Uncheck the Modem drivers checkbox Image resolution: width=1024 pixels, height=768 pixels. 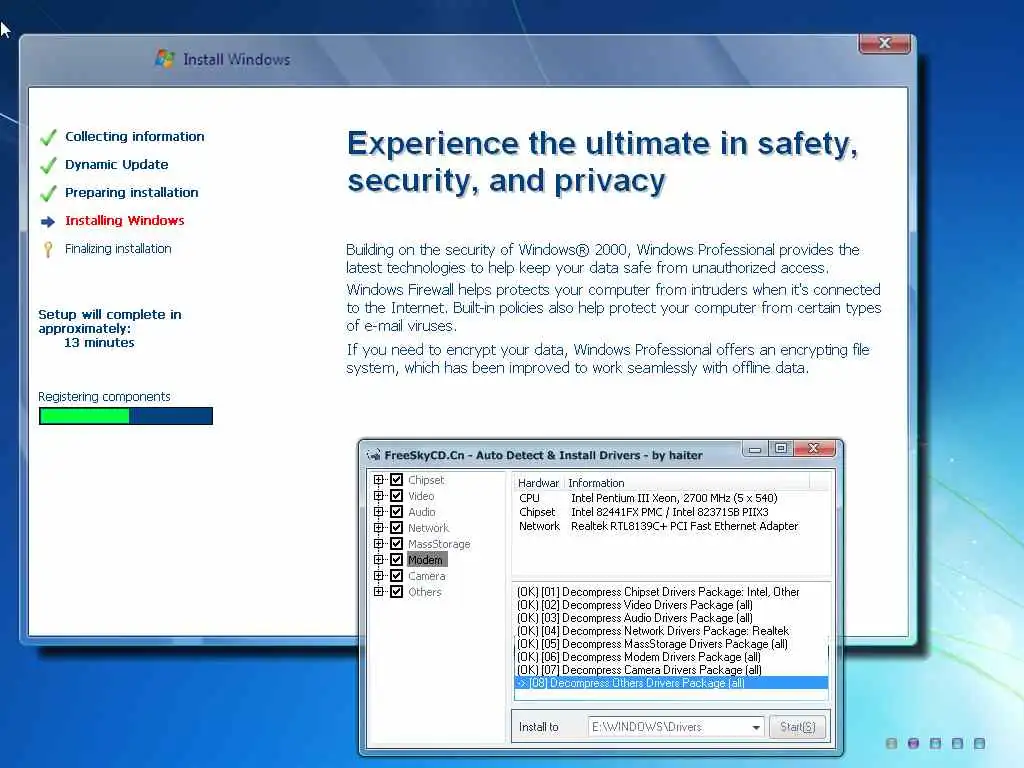[x=396, y=560]
